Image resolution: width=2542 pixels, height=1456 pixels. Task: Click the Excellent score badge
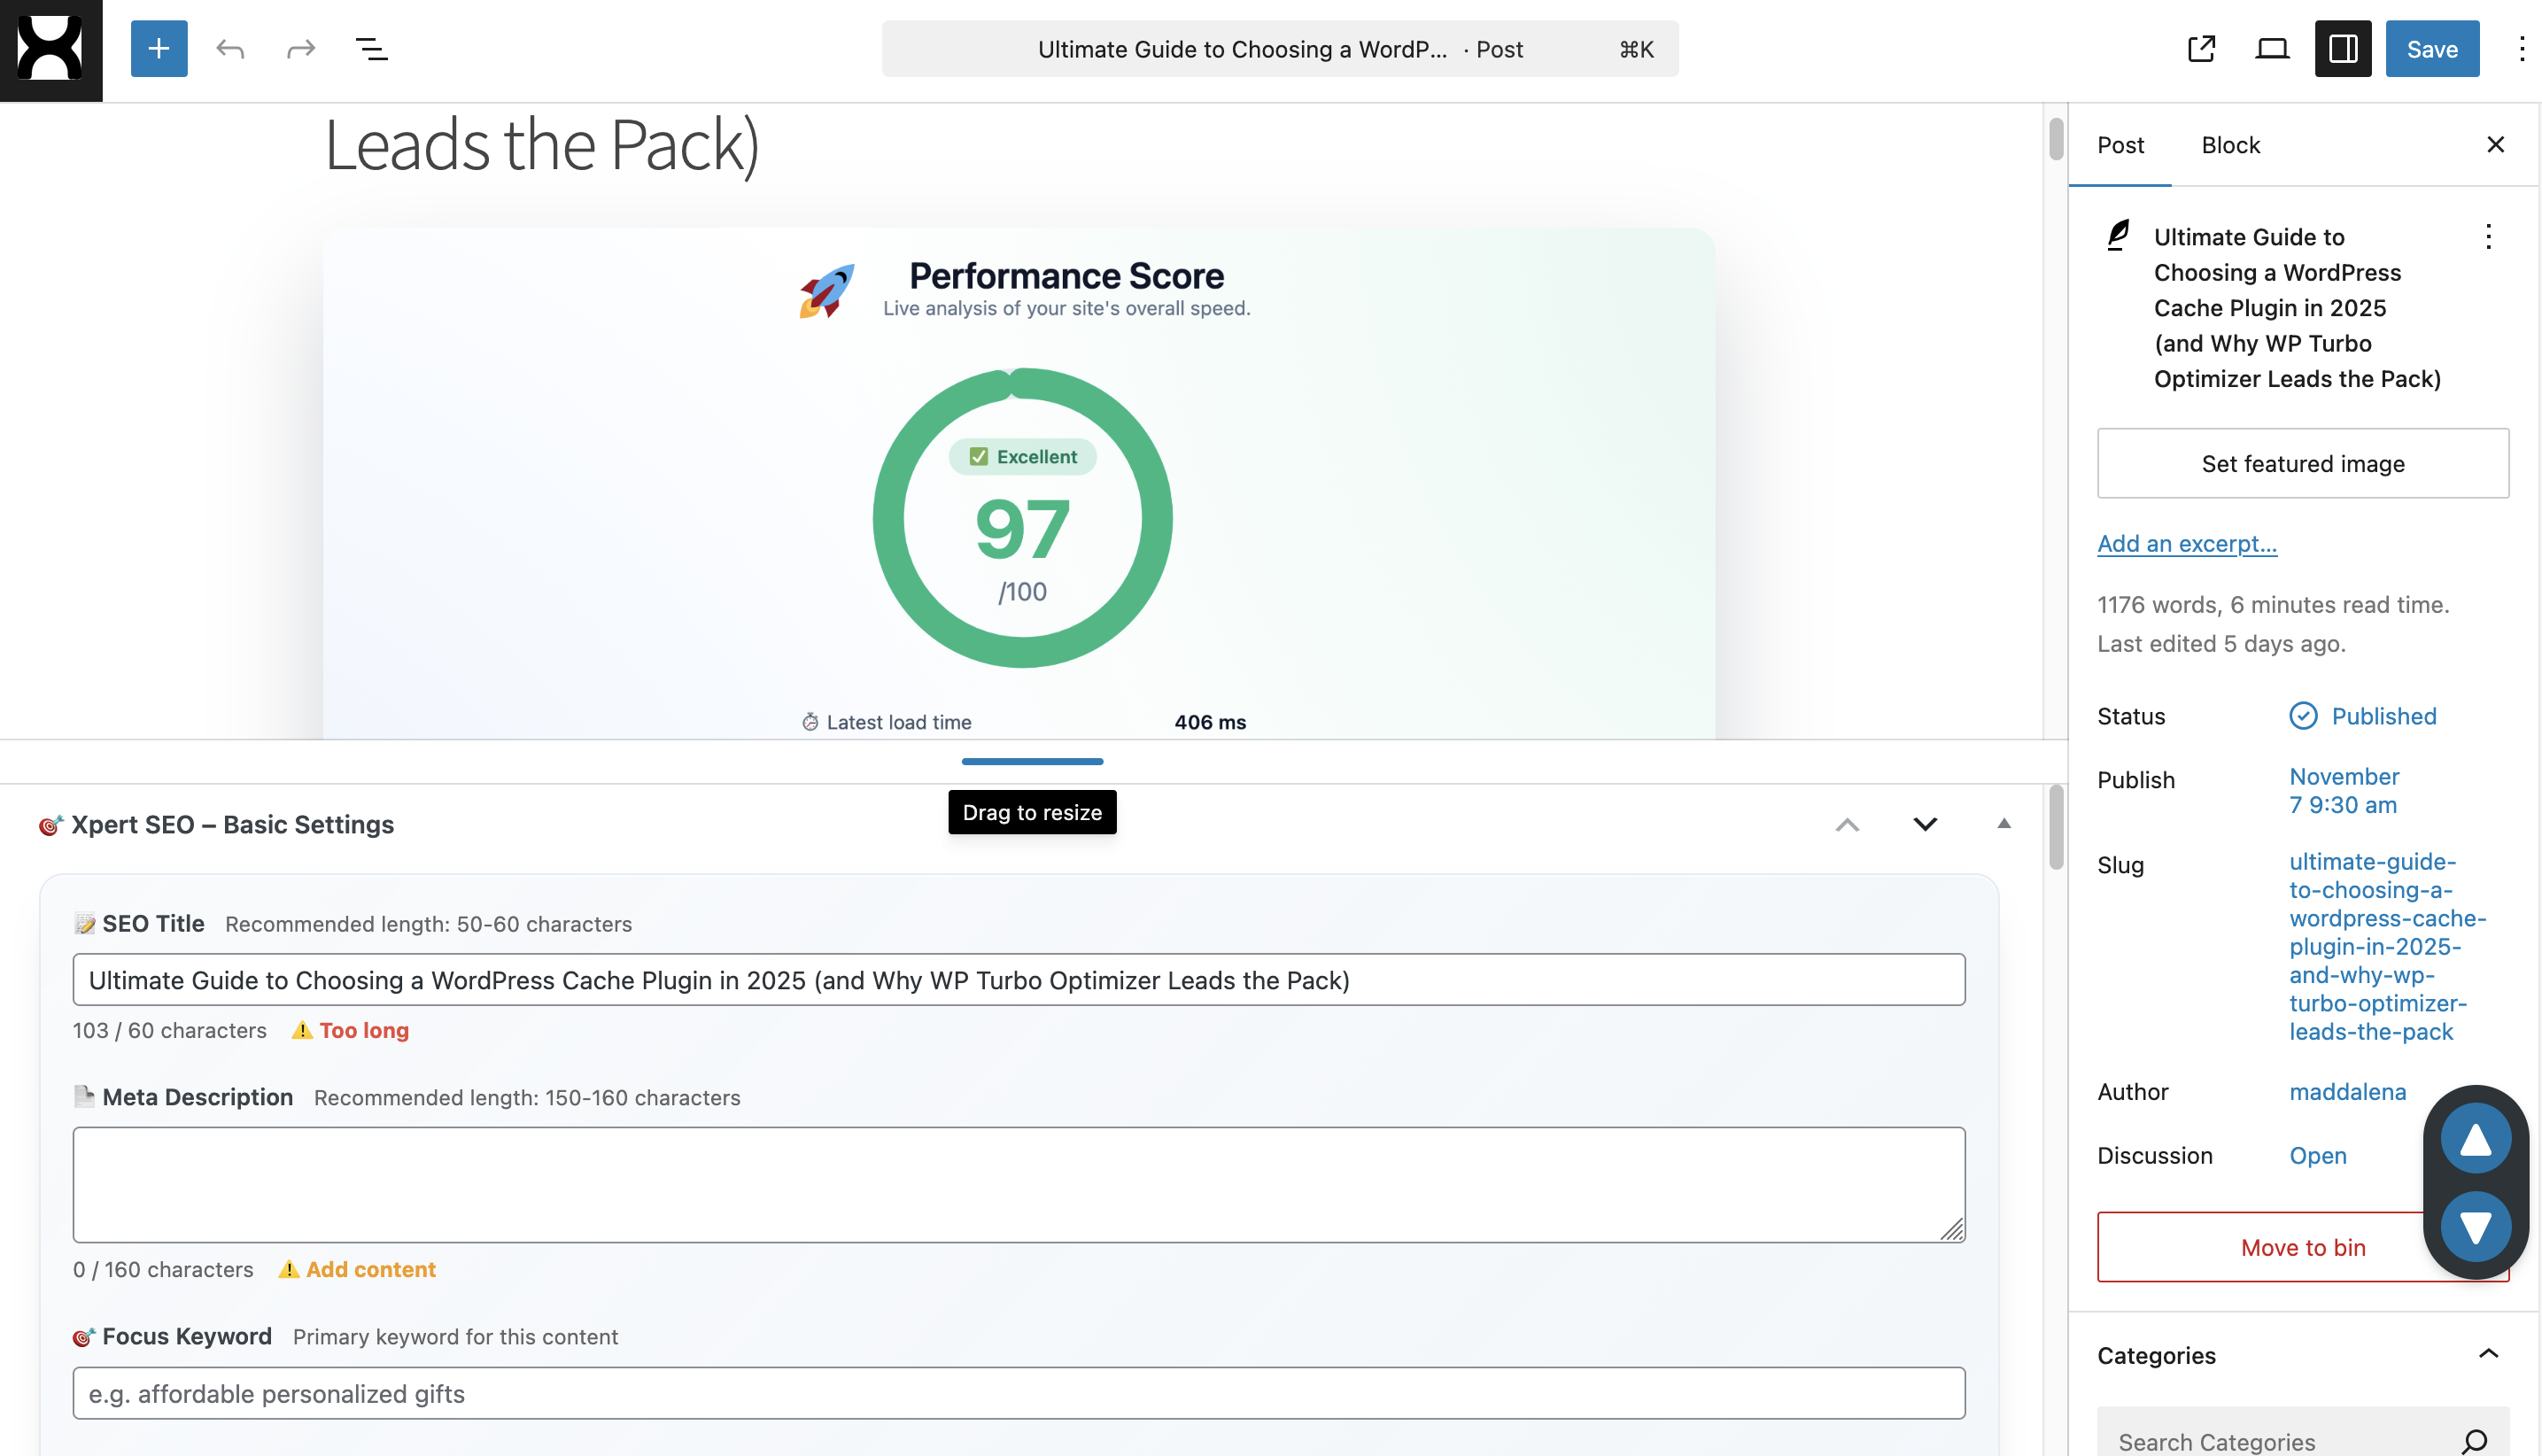1022,457
